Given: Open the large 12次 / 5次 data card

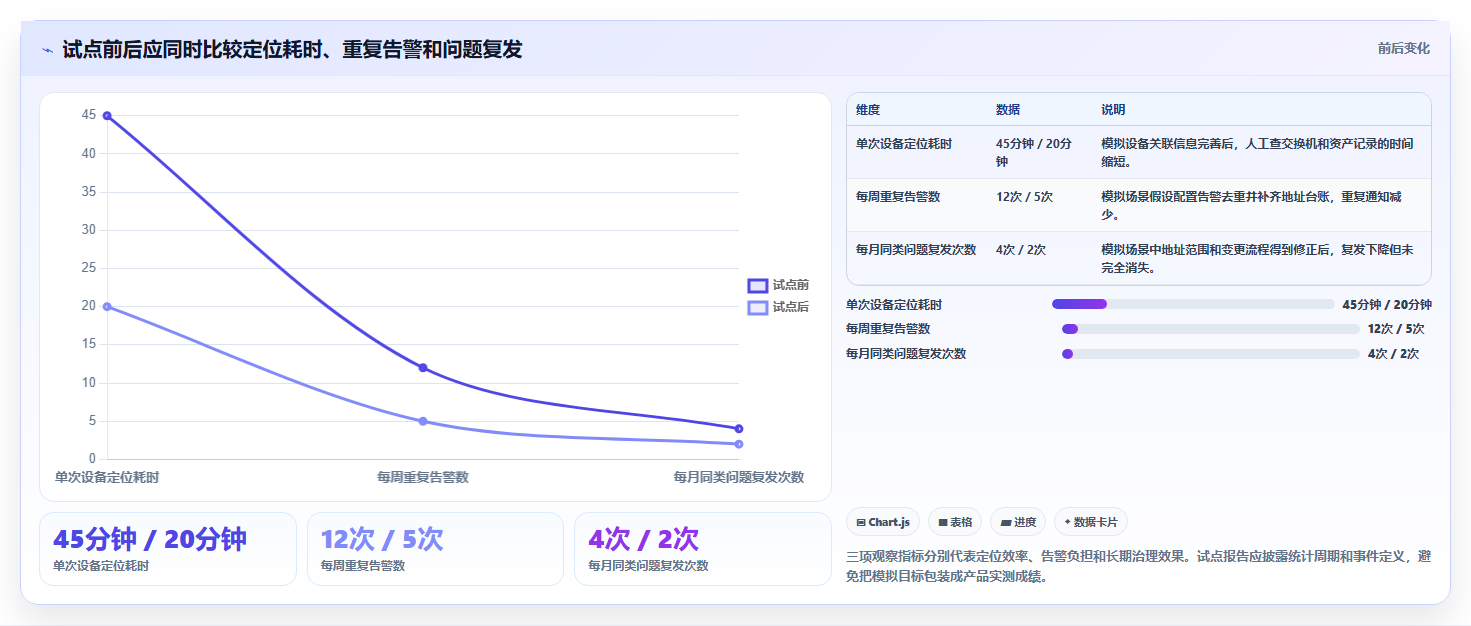Looking at the screenshot, I should pos(435,549).
